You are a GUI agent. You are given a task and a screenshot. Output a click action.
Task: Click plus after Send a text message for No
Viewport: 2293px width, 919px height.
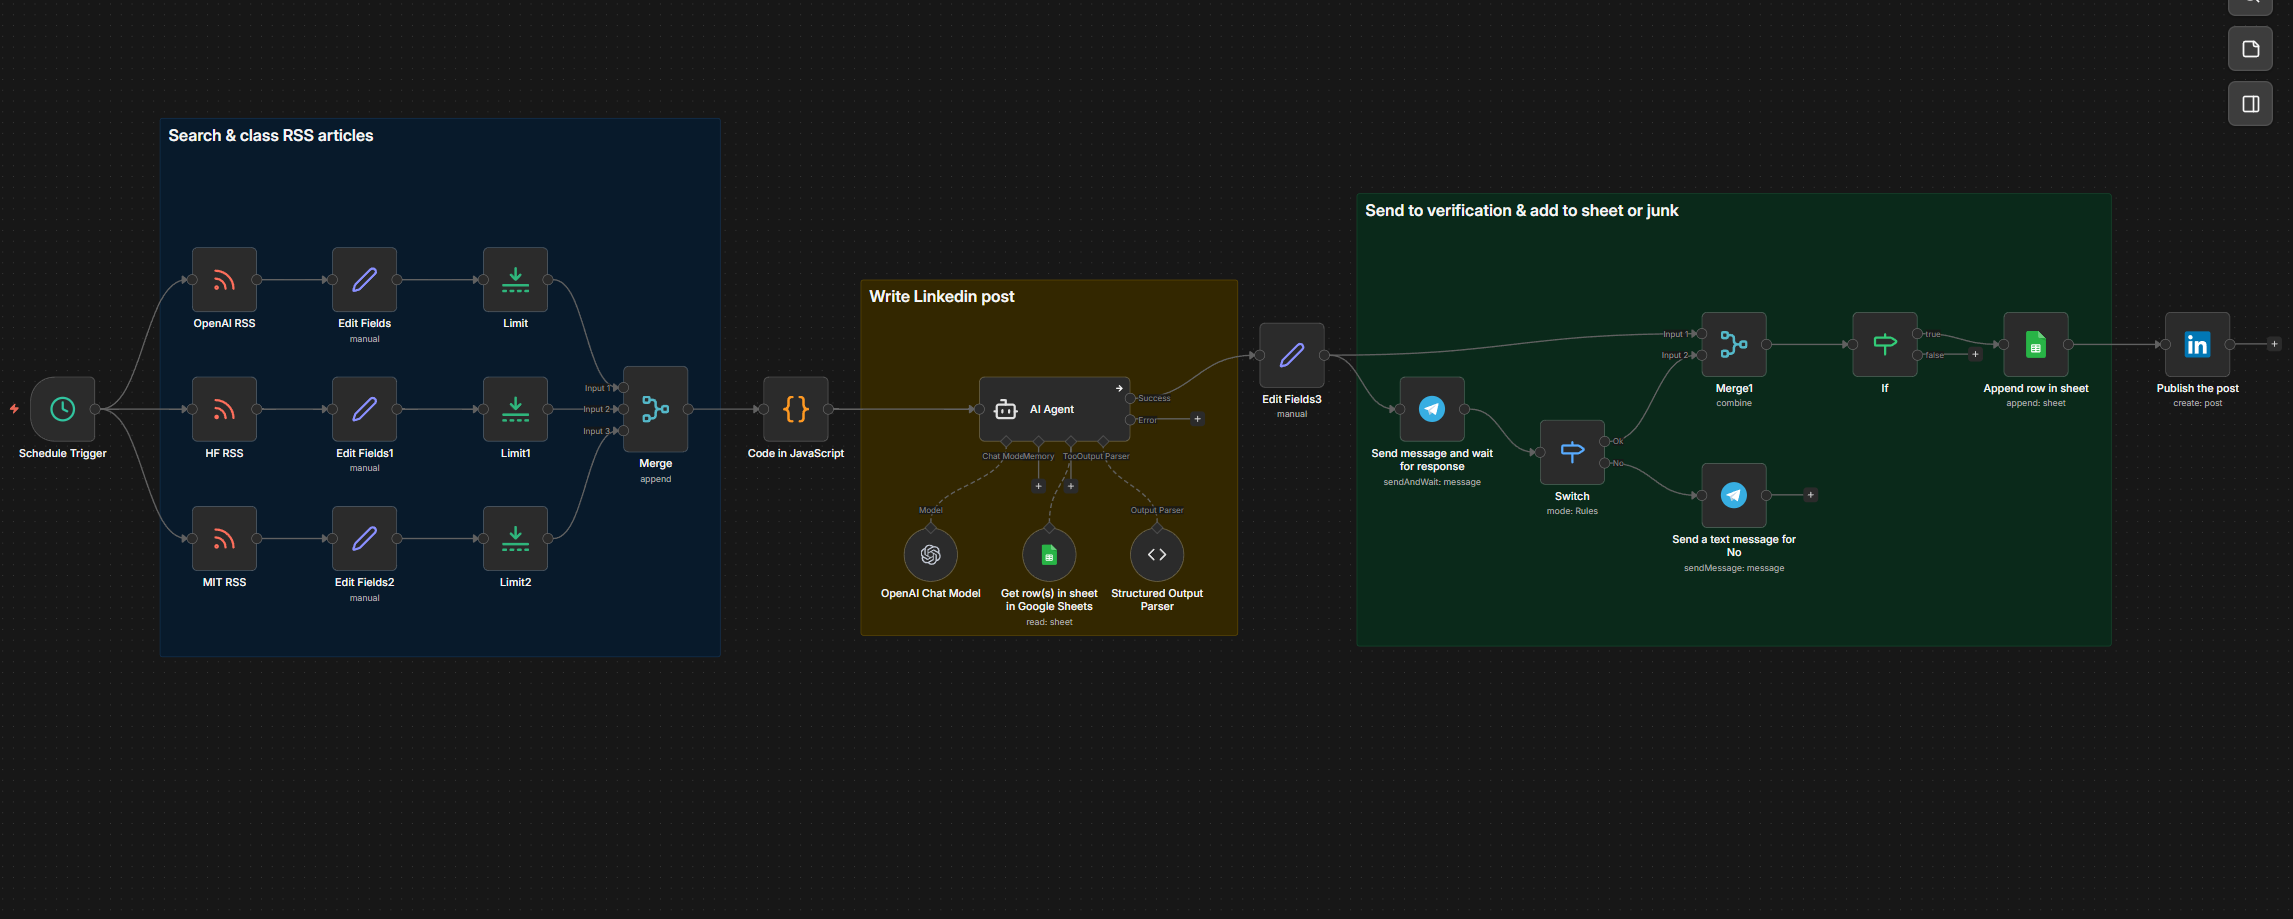coord(1810,495)
